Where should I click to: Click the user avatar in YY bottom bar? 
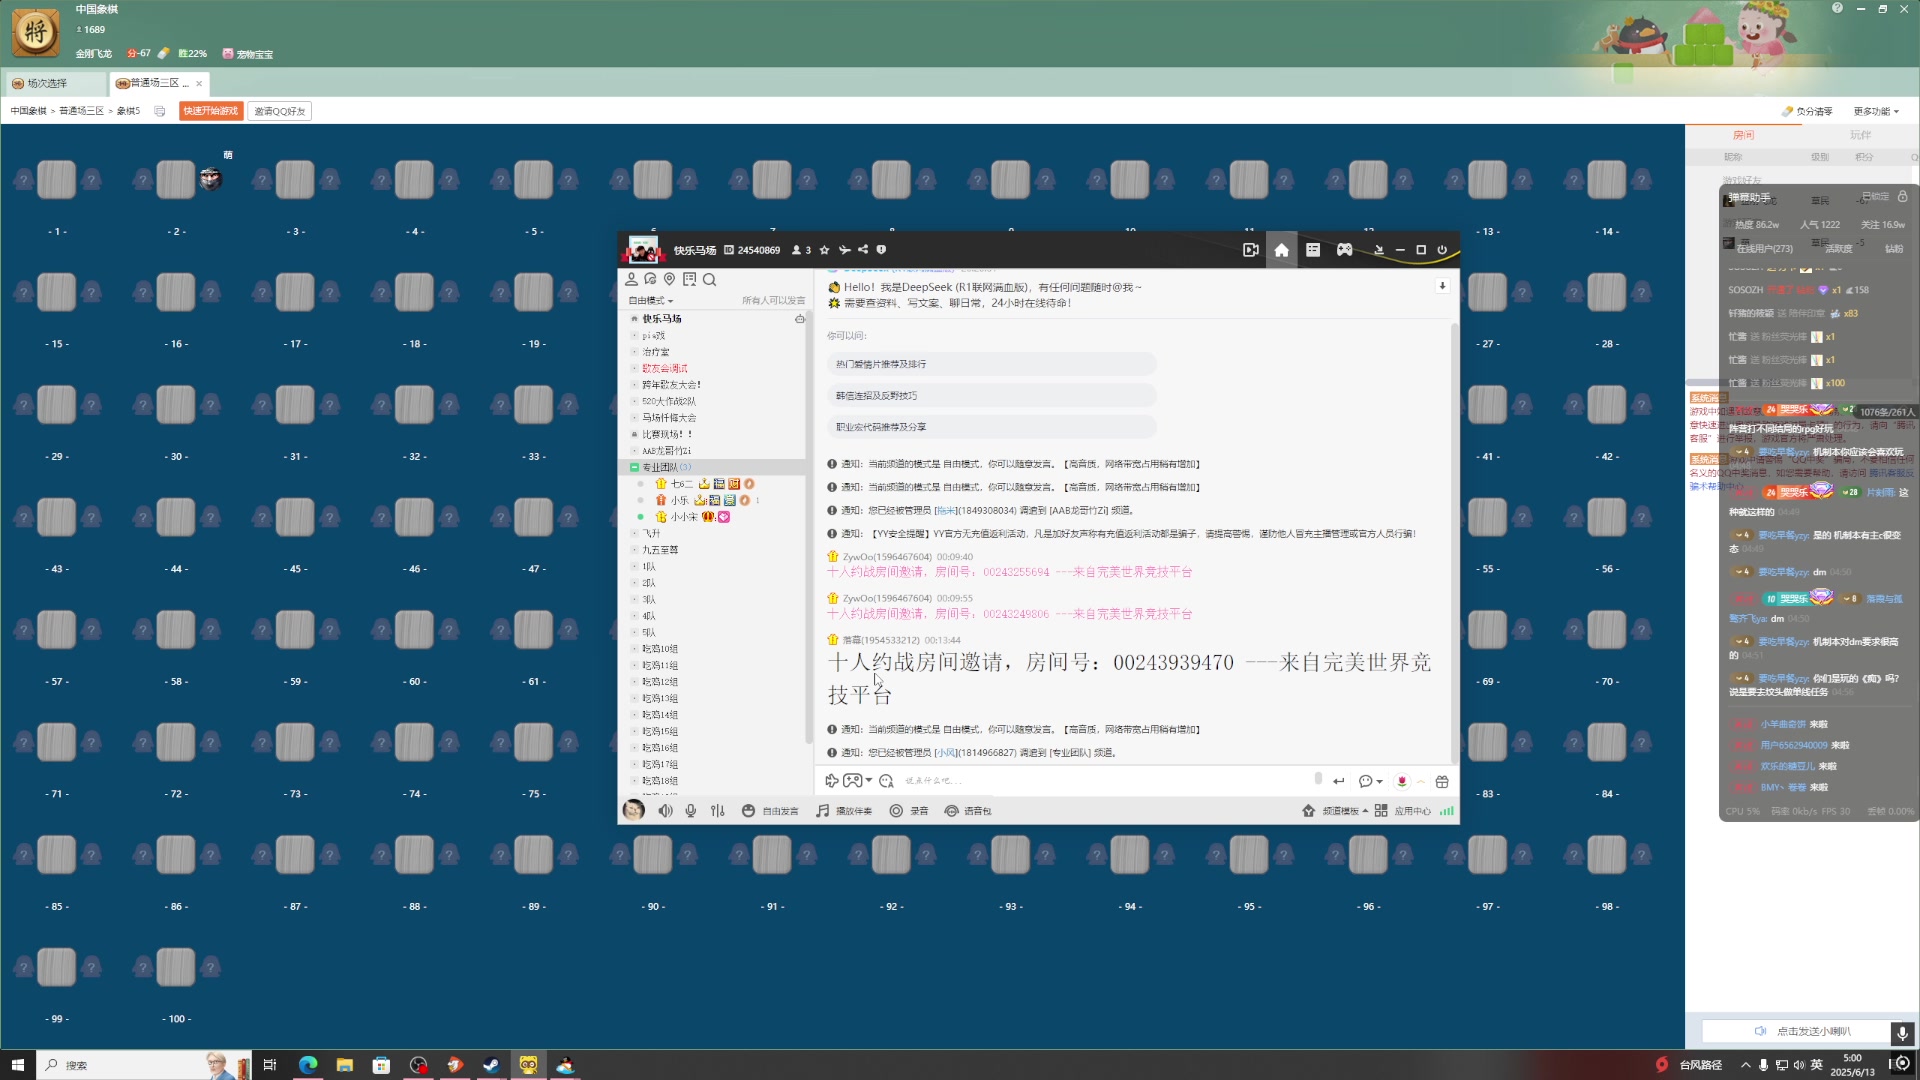[x=633, y=810]
